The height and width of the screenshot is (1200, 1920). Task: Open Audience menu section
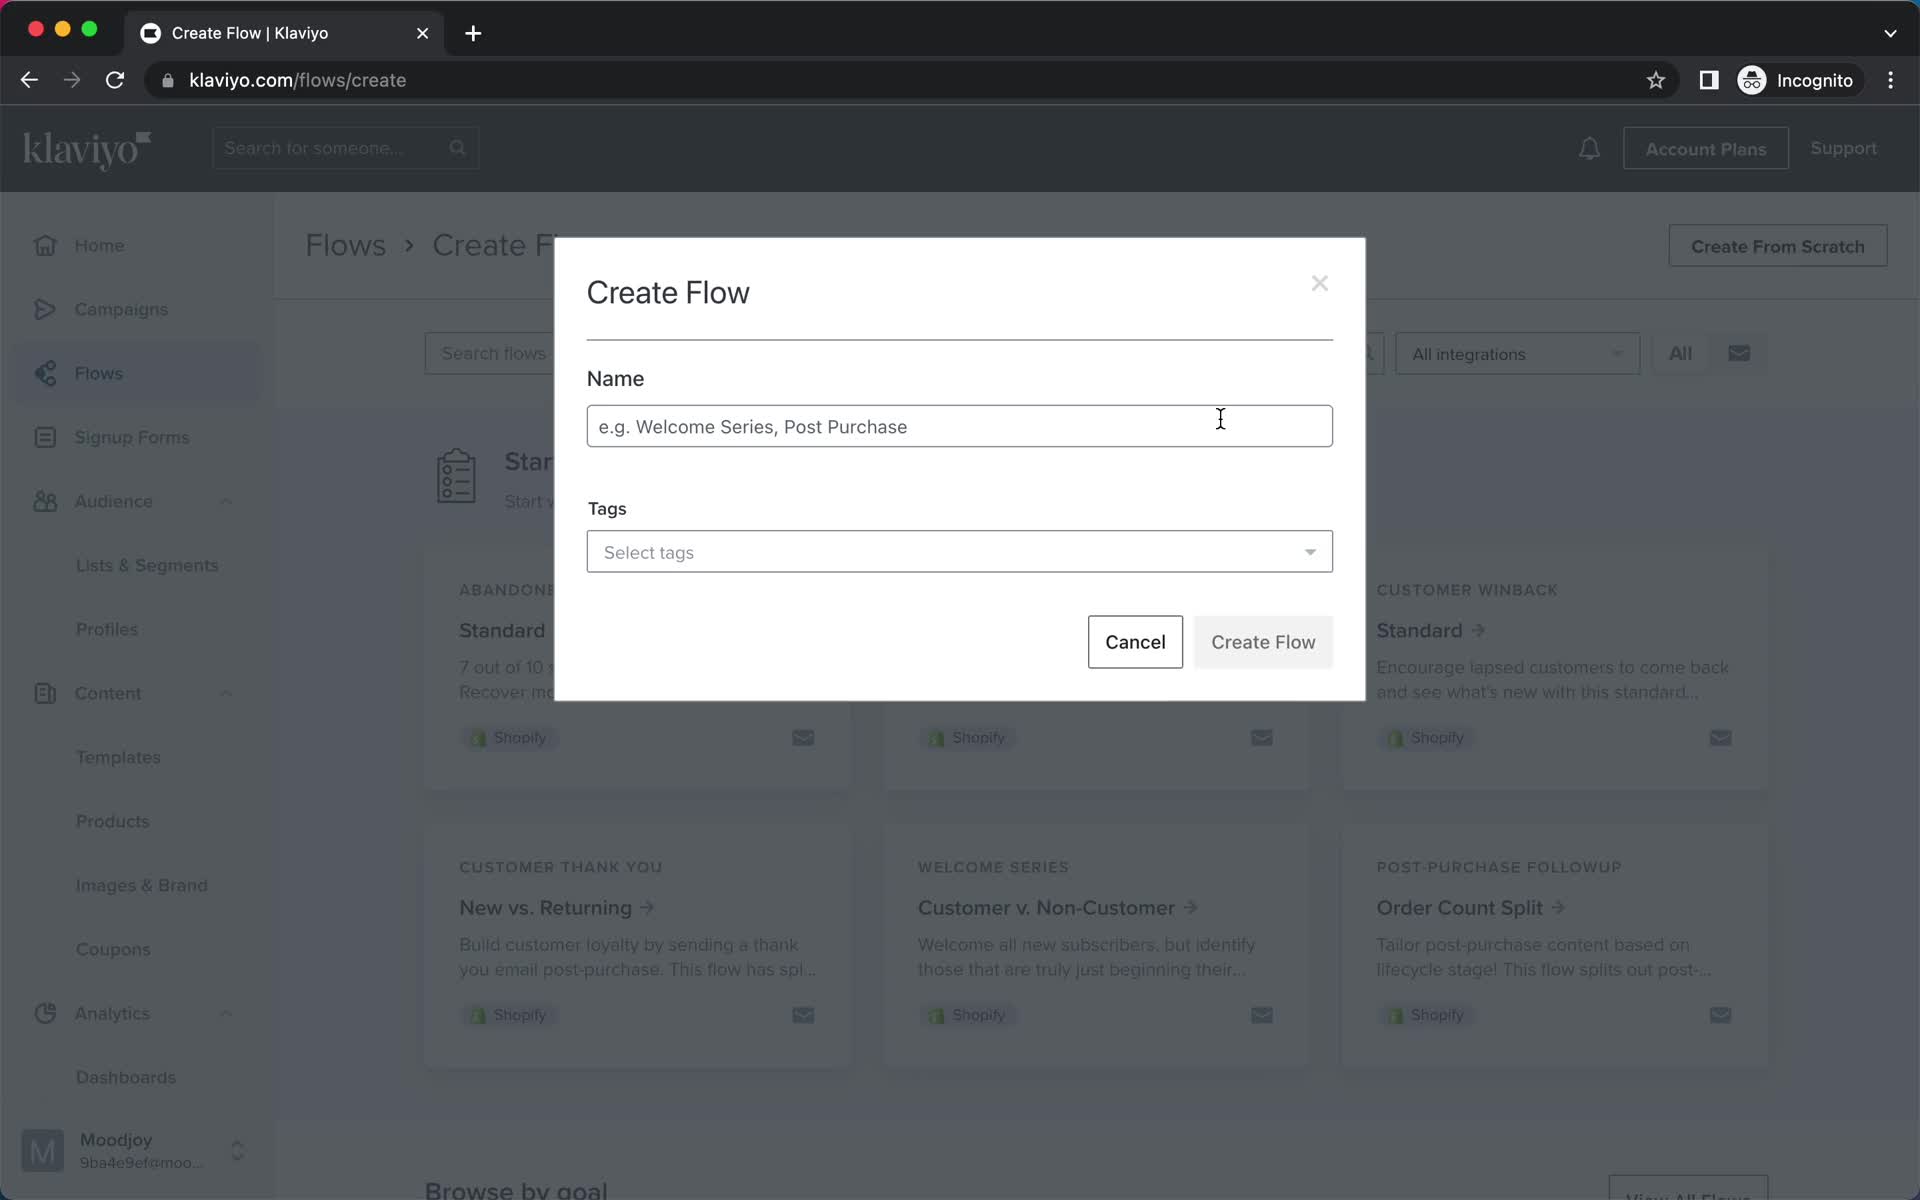pyautogui.click(x=113, y=500)
